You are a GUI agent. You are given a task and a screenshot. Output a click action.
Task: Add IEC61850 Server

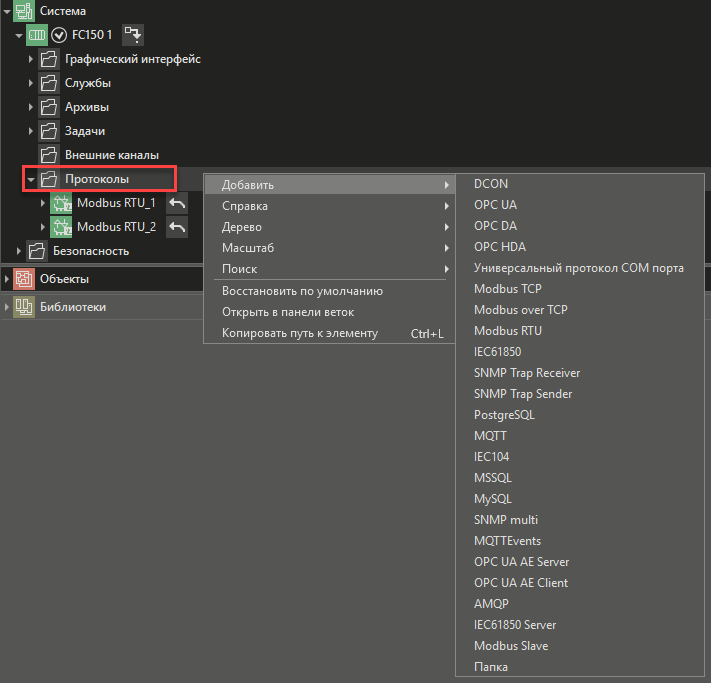point(580,625)
